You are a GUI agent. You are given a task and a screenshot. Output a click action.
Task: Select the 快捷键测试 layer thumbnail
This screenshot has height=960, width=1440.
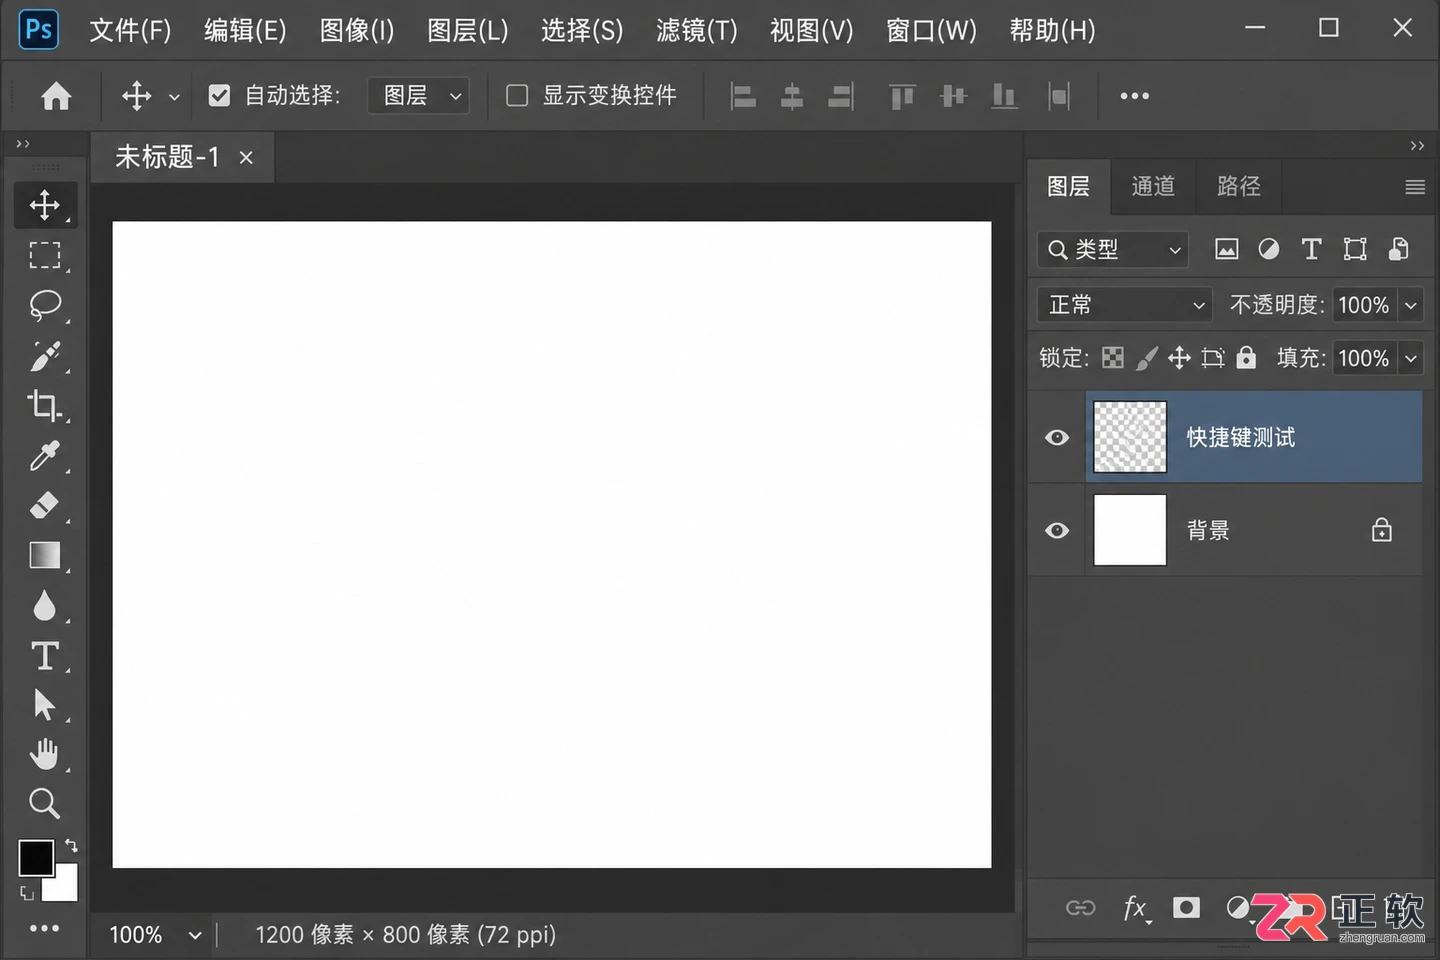pyautogui.click(x=1130, y=437)
